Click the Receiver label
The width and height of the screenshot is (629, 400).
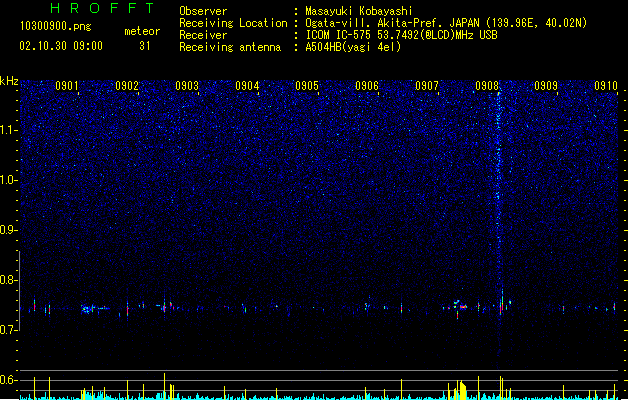(x=203, y=35)
